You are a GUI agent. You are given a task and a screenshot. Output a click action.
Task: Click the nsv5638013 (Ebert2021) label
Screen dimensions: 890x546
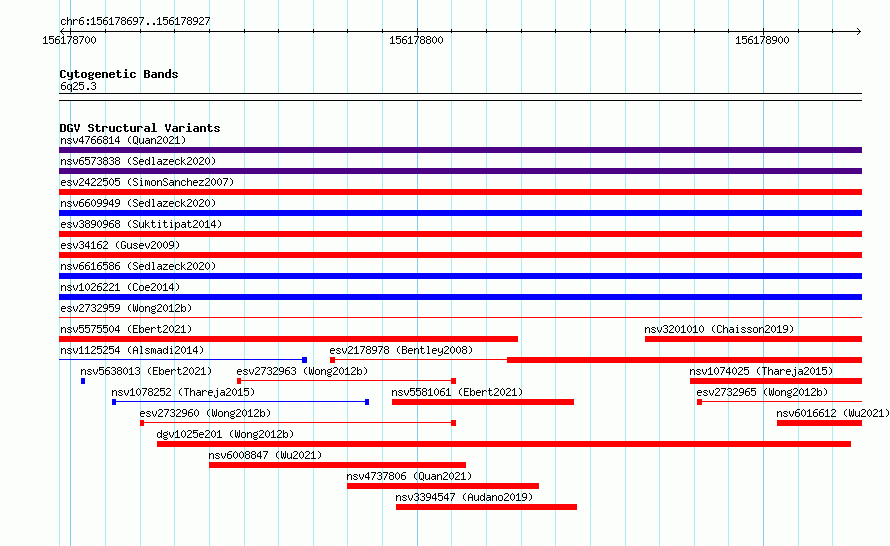pyautogui.click(x=146, y=371)
